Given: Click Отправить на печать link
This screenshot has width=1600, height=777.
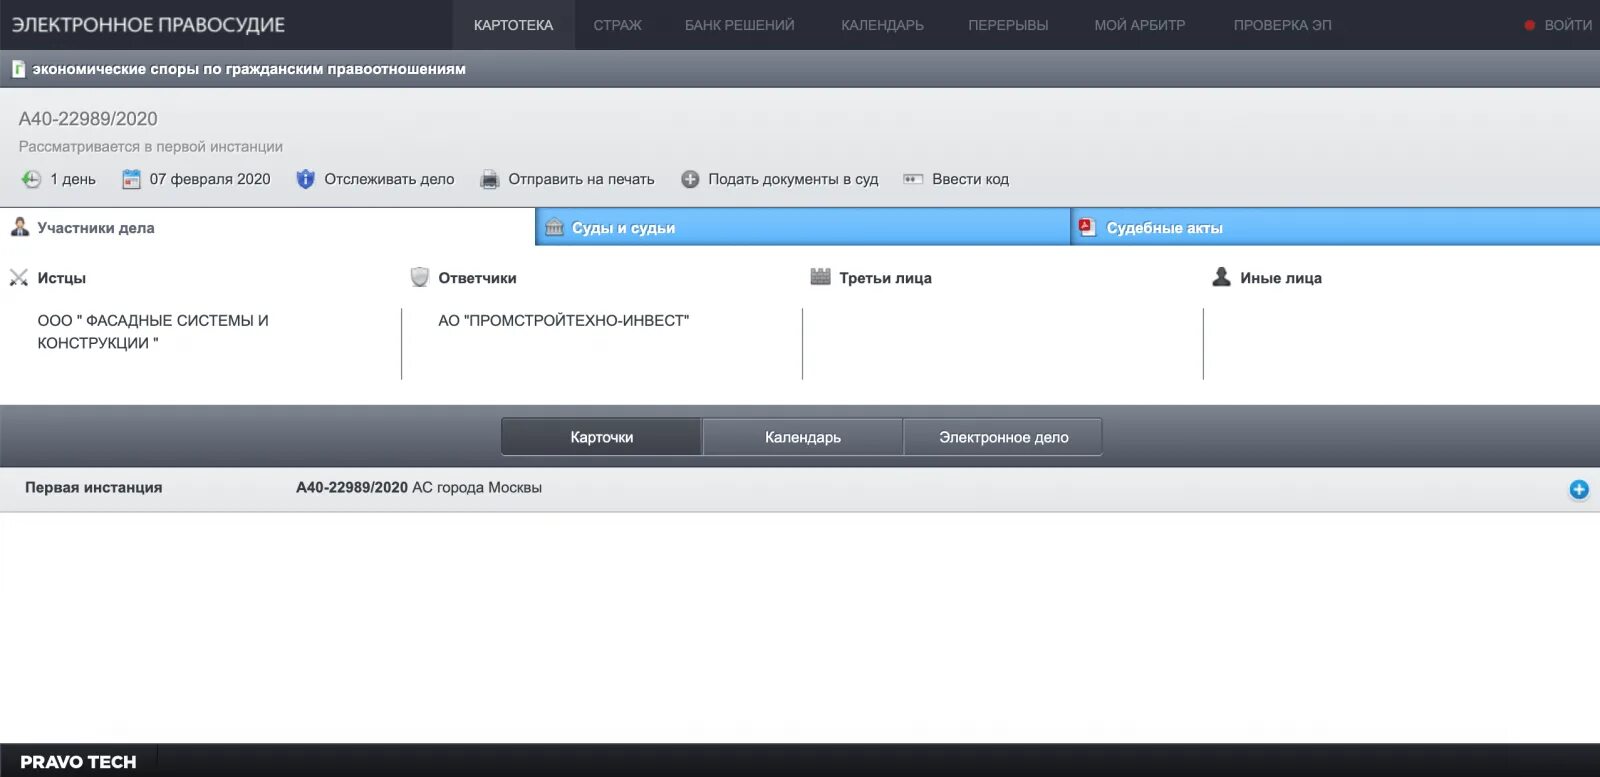Looking at the screenshot, I should point(581,179).
